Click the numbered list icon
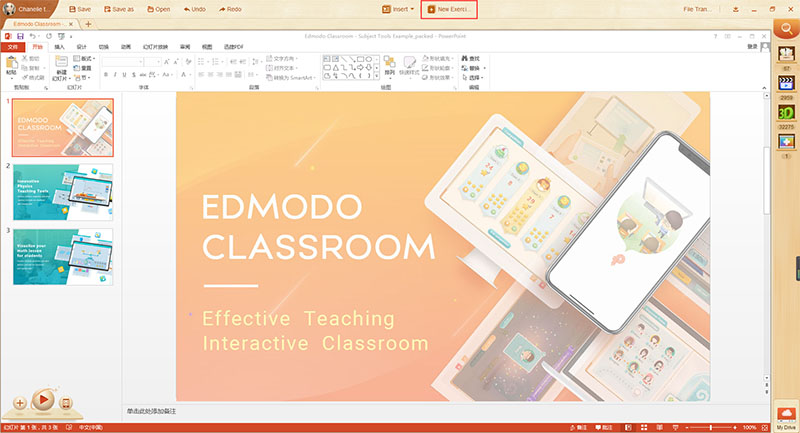This screenshot has height=433, width=800. [217, 62]
